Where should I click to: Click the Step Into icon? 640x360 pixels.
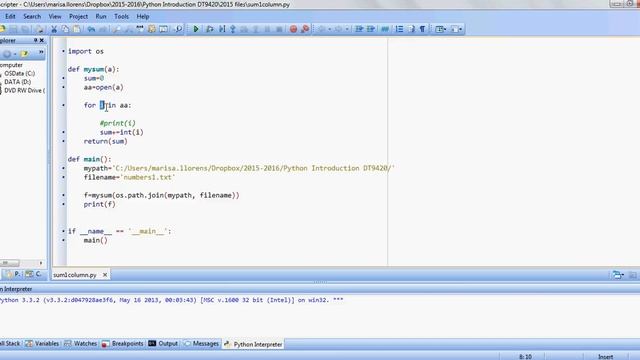click(x=233, y=29)
